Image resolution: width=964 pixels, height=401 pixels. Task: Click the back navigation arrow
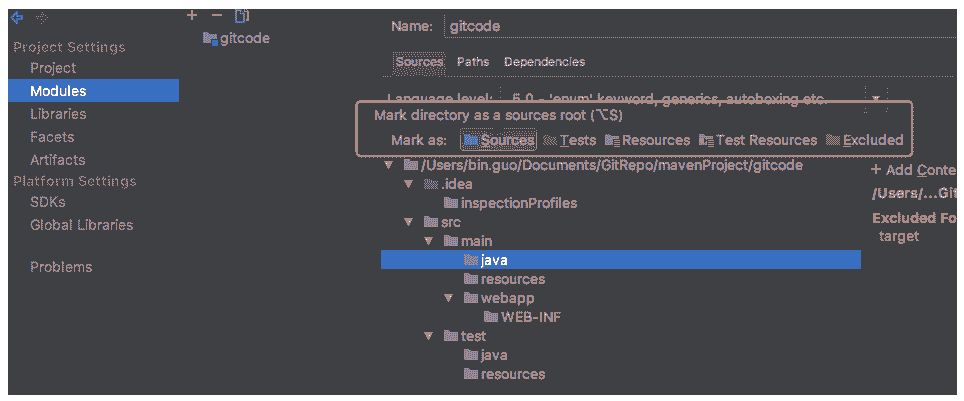coord(17,18)
